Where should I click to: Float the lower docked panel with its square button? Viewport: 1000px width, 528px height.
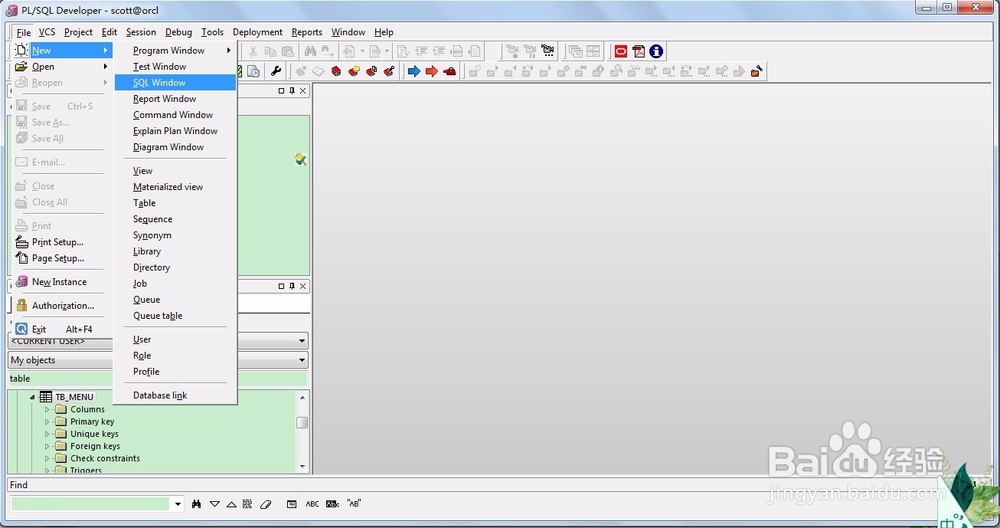point(281,286)
